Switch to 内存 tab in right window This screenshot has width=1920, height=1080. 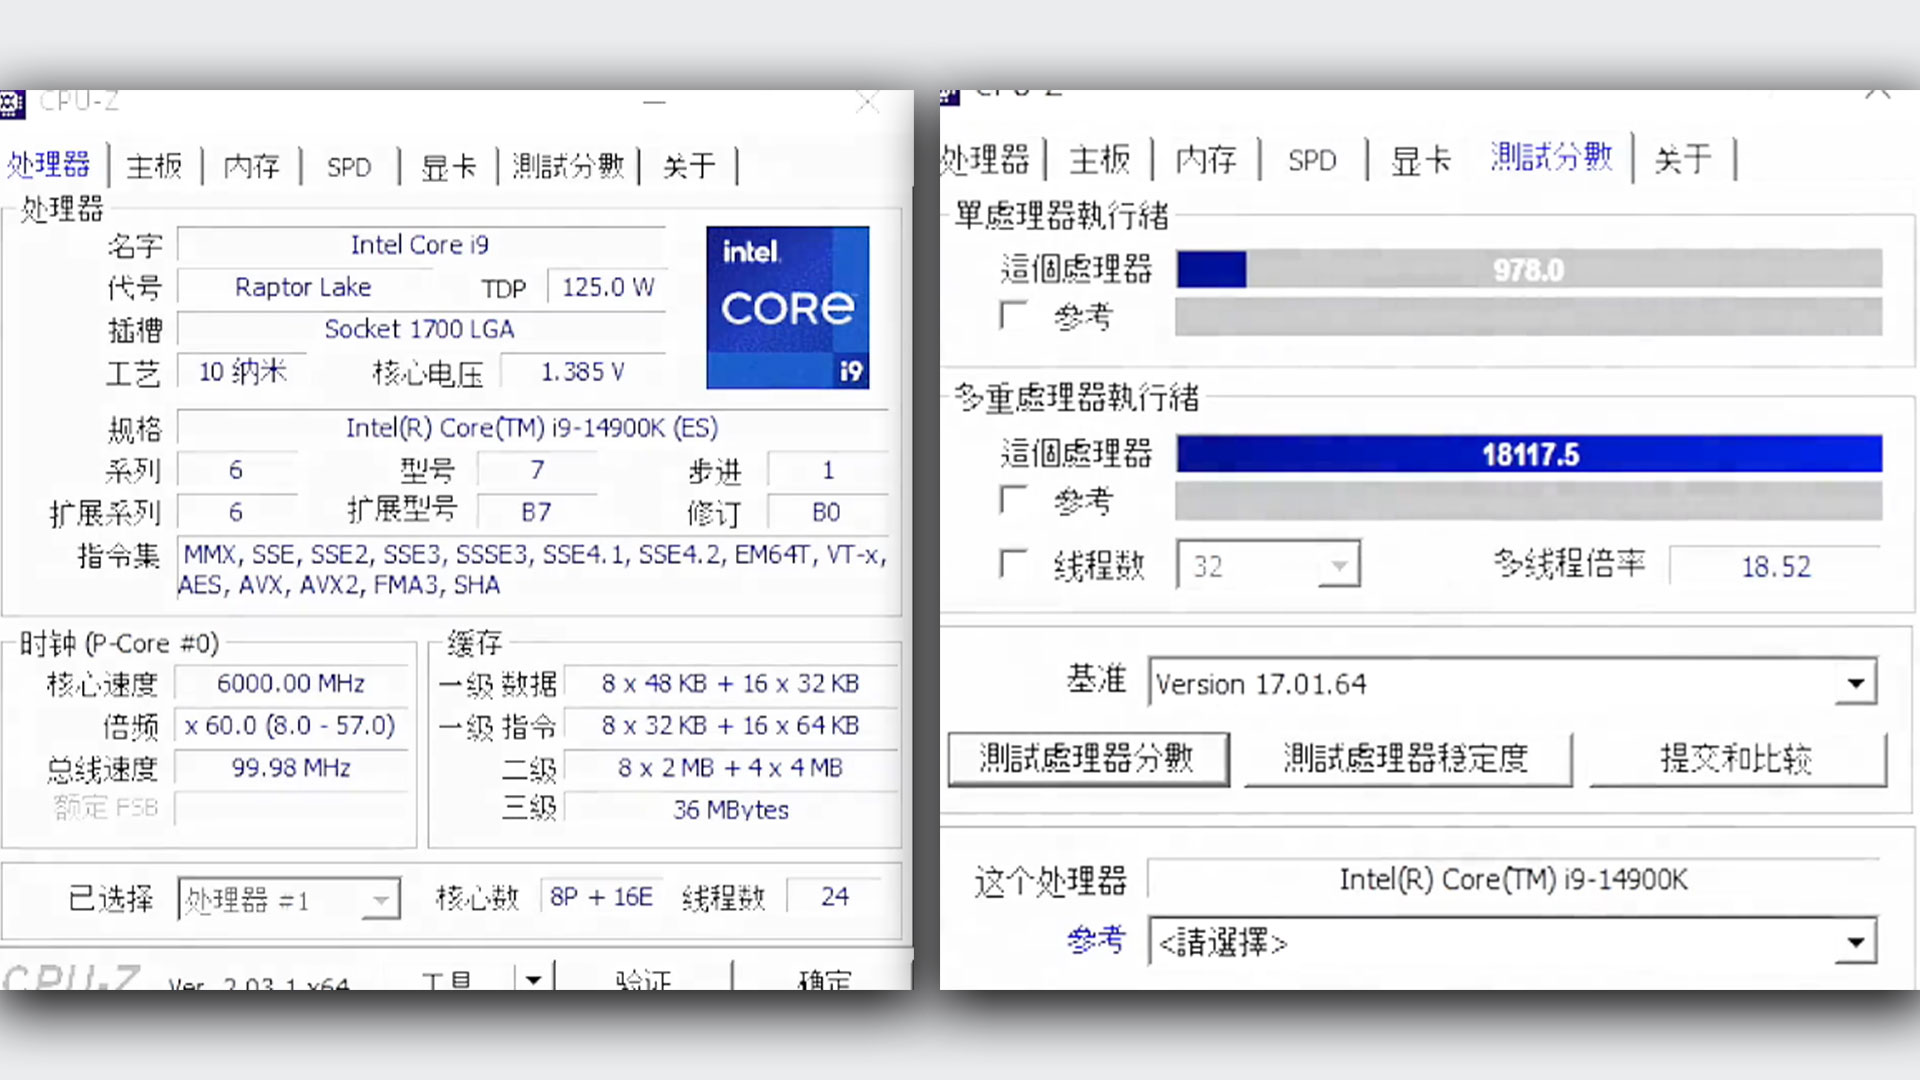(1206, 159)
